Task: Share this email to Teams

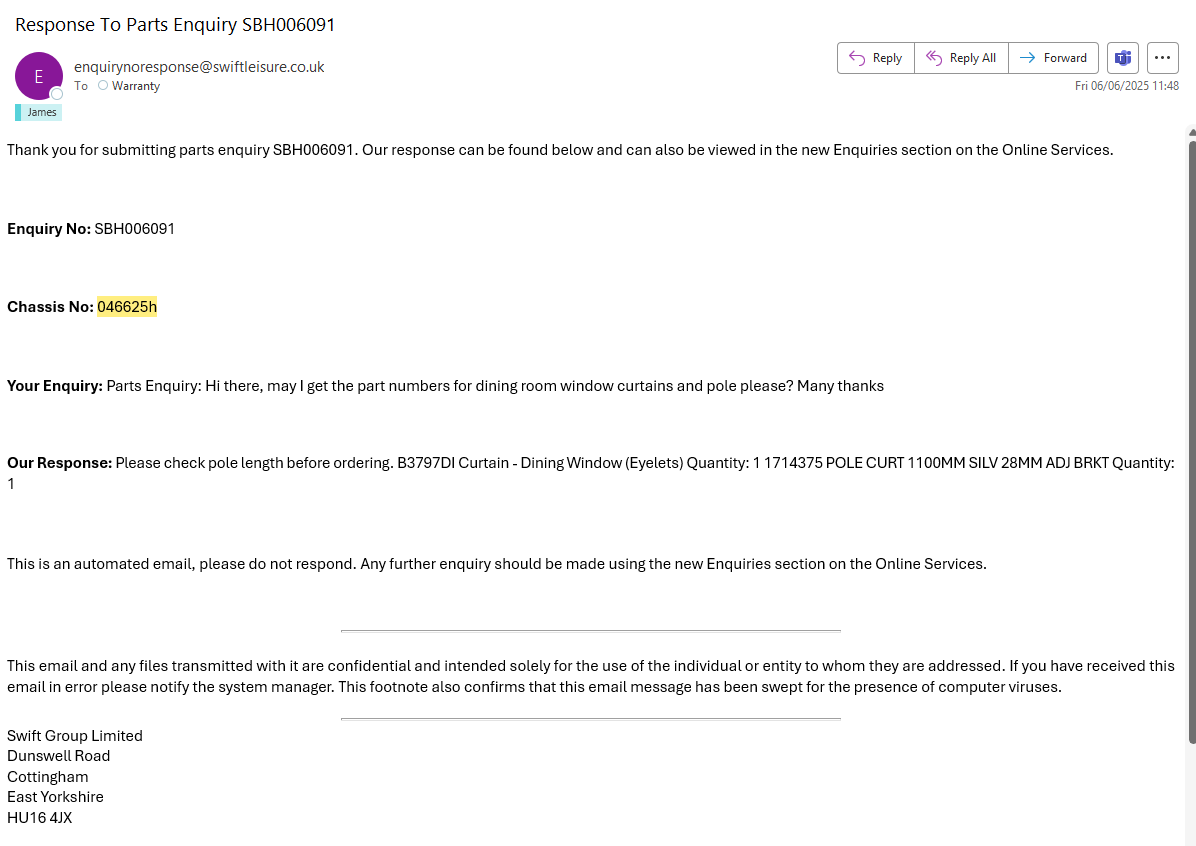Action: (x=1123, y=58)
